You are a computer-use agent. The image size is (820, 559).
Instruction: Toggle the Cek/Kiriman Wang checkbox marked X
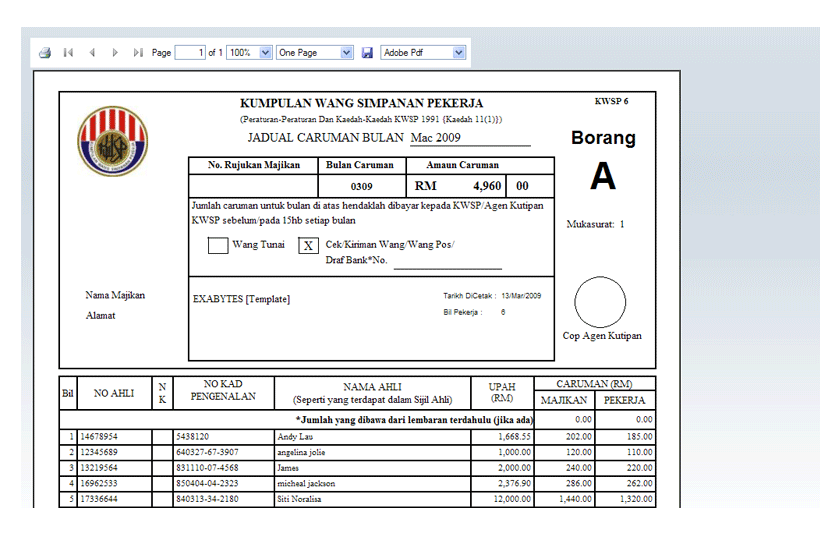(308, 245)
